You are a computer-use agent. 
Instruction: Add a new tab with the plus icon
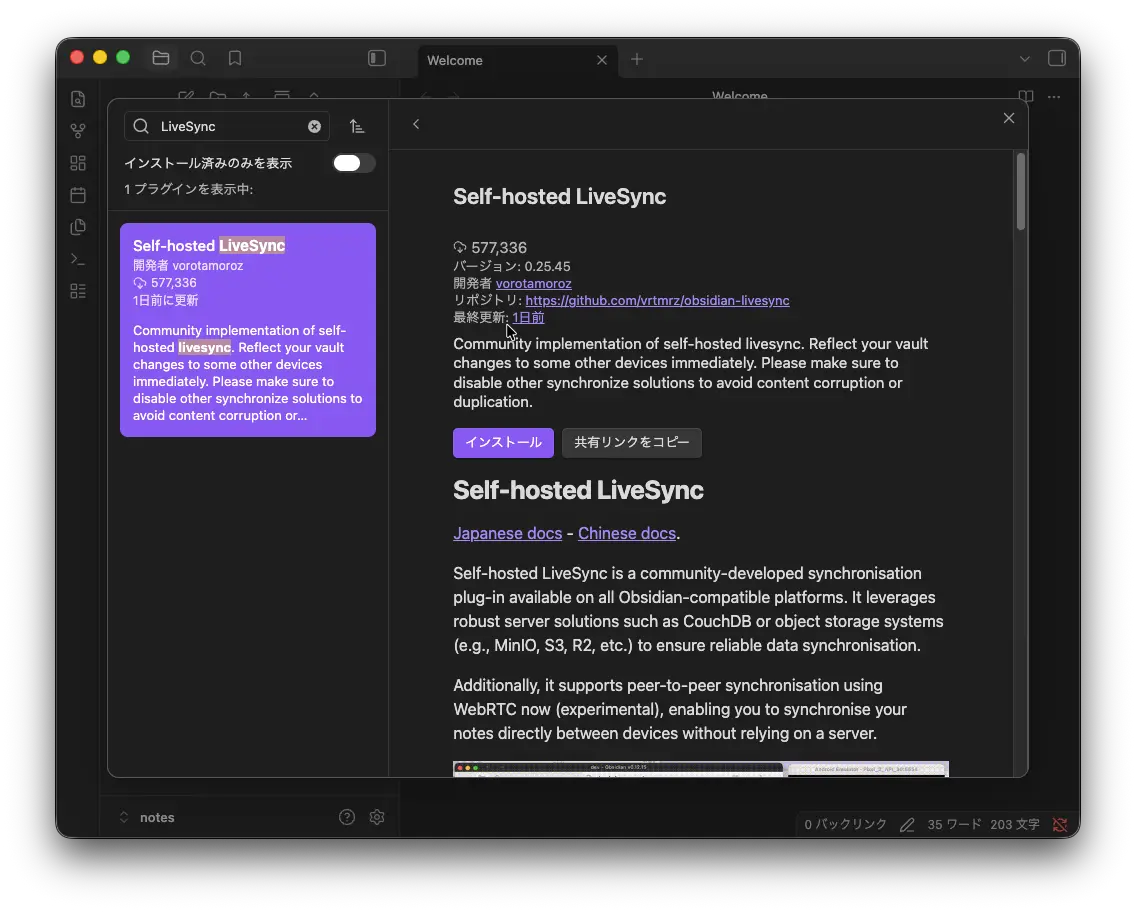637,59
